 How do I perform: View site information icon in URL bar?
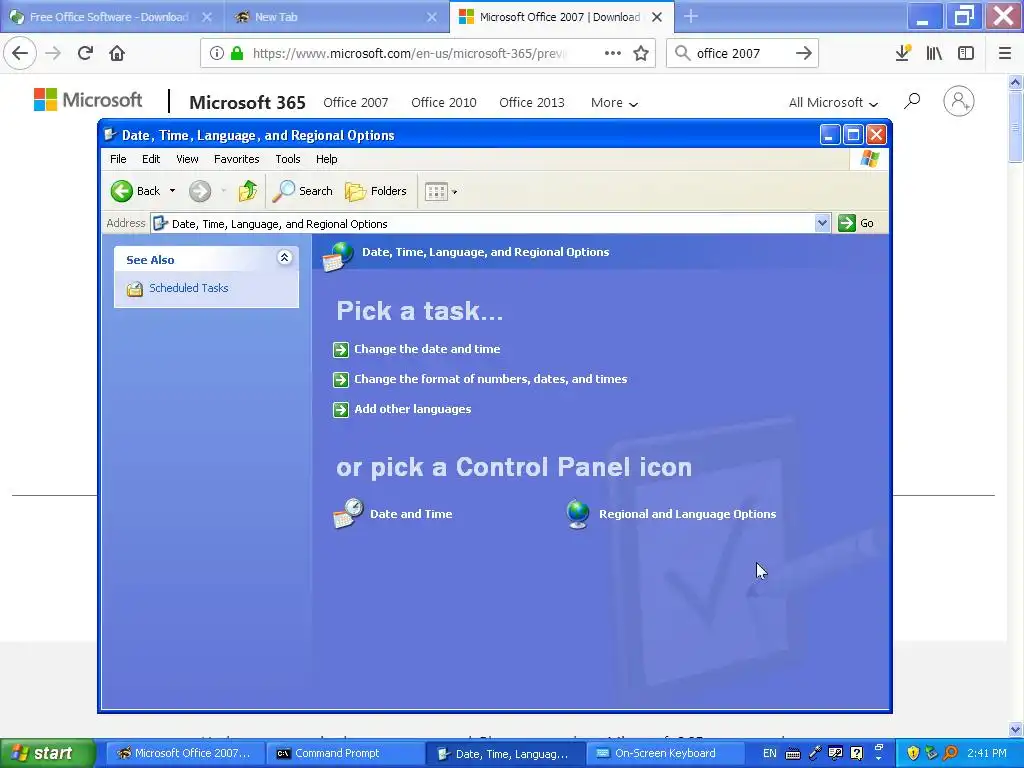click(216, 54)
